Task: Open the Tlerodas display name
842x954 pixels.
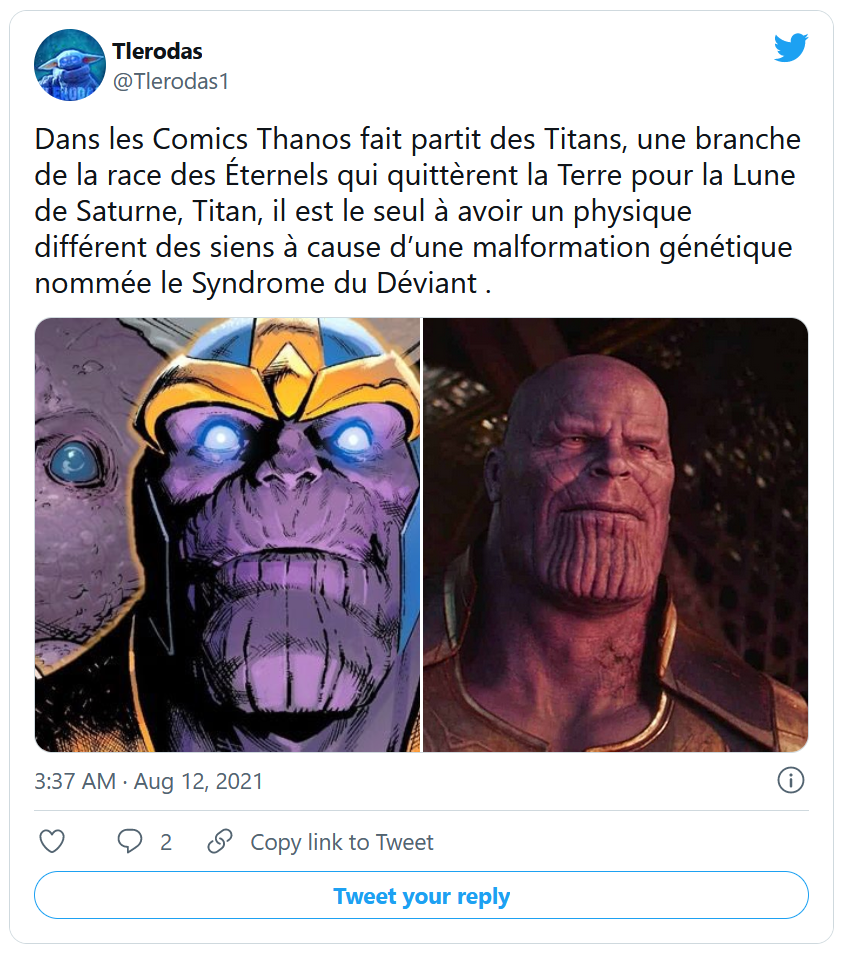Action: [x=158, y=51]
